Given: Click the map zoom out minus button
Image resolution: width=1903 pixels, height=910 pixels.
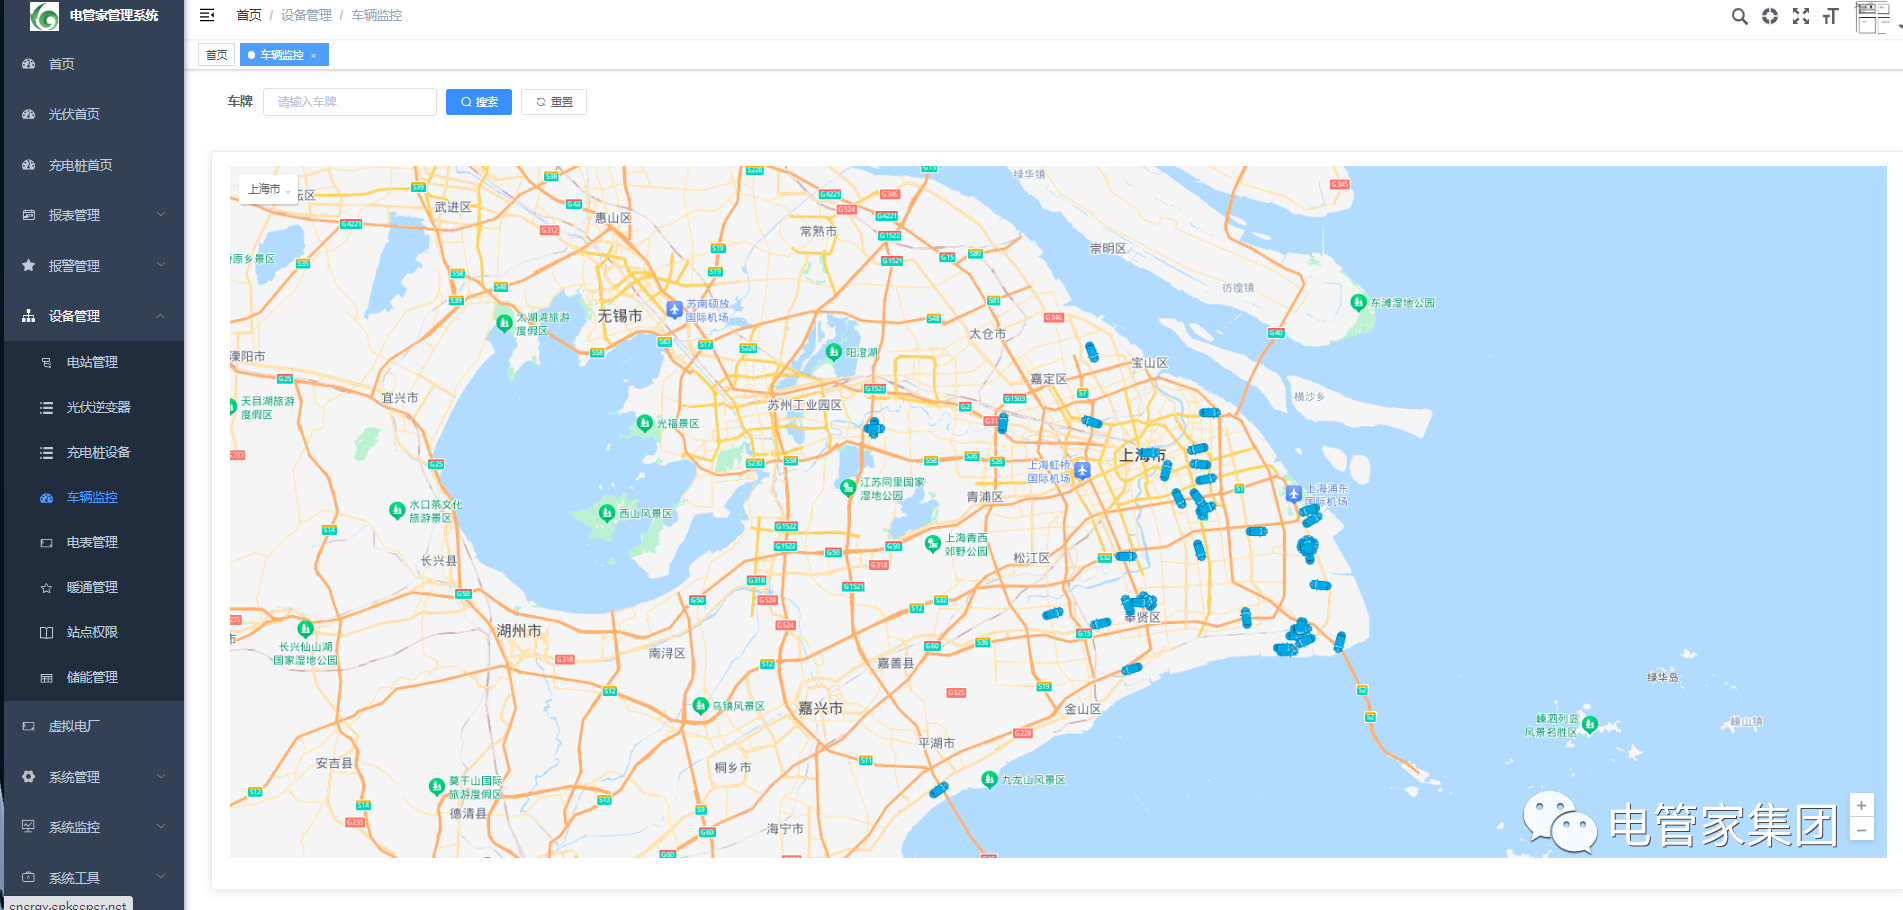Looking at the screenshot, I should tap(1861, 830).
